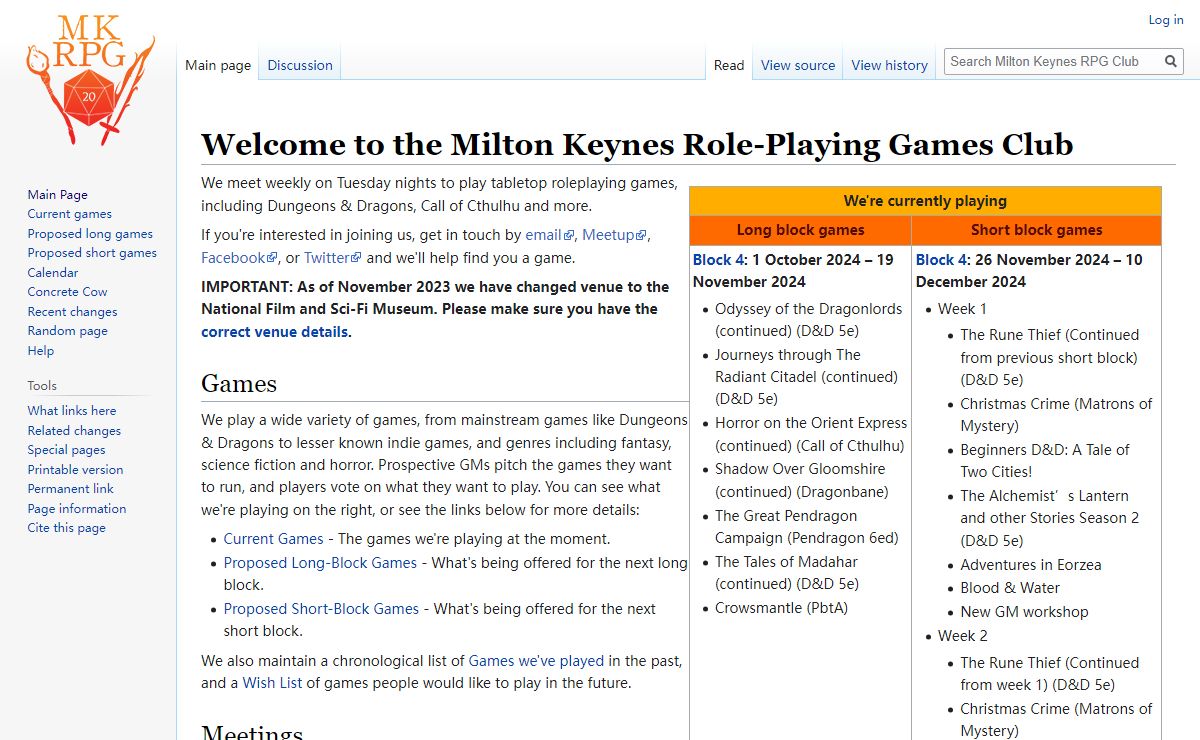This screenshot has width=1200, height=740.
Task: Open Block 4 link under Short block games
Action: tap(942, 260)
